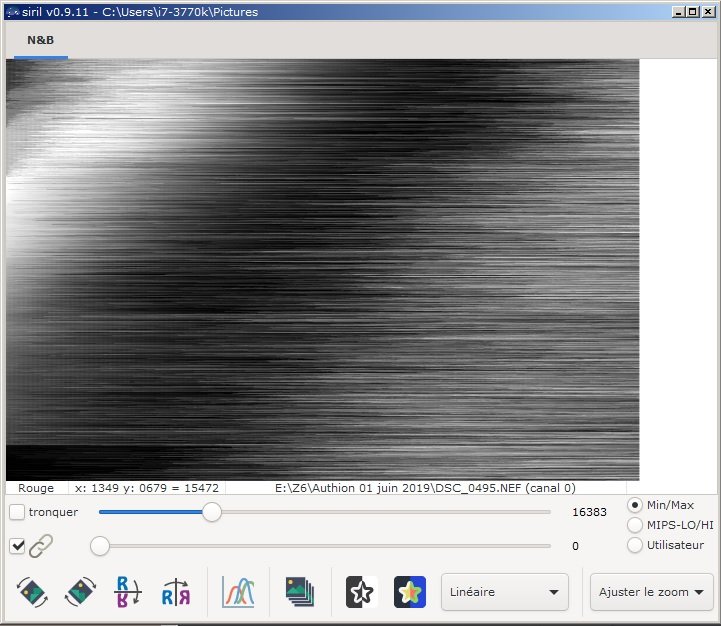Flip image vertically (mirror R top-bottom) icon
The height and width of the screenshot is (626, 721).
click(127, 592)
